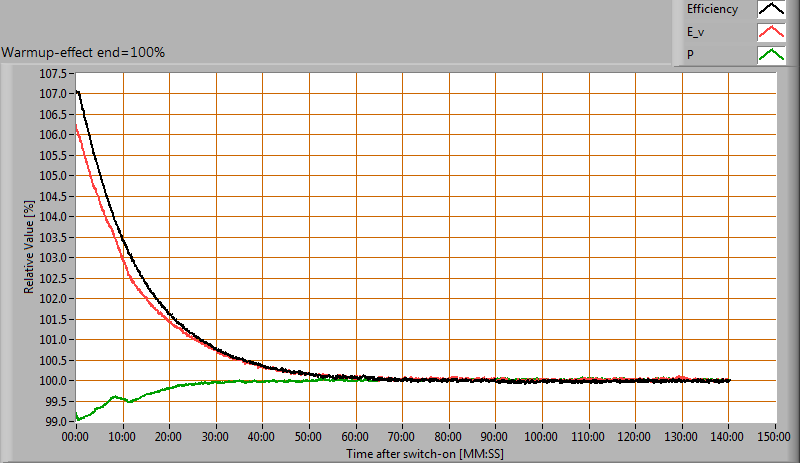Select the Efficiency legend label
This screenshot has width=800, height=463.
(x=712, y=10)
